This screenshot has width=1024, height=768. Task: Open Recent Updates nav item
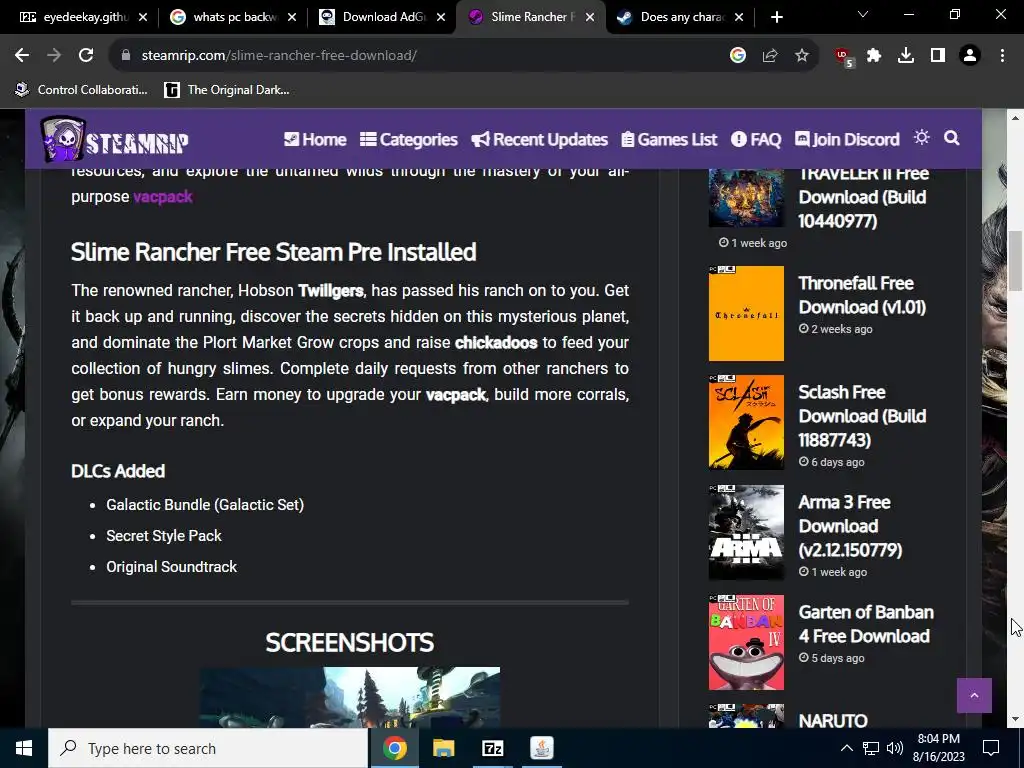[539, 139]
